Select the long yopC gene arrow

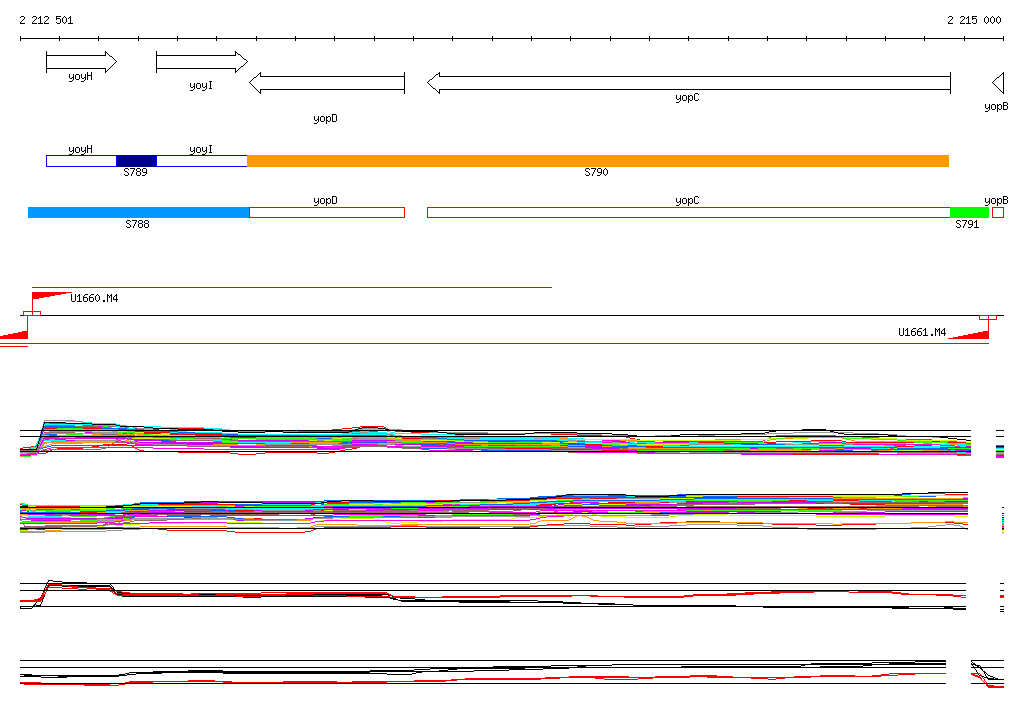click(688, 83)
